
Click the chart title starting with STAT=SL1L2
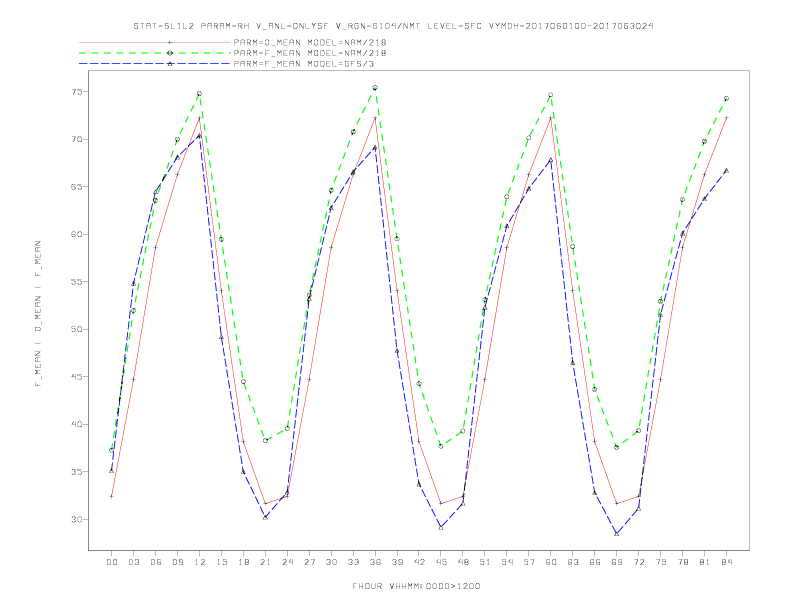393,26
